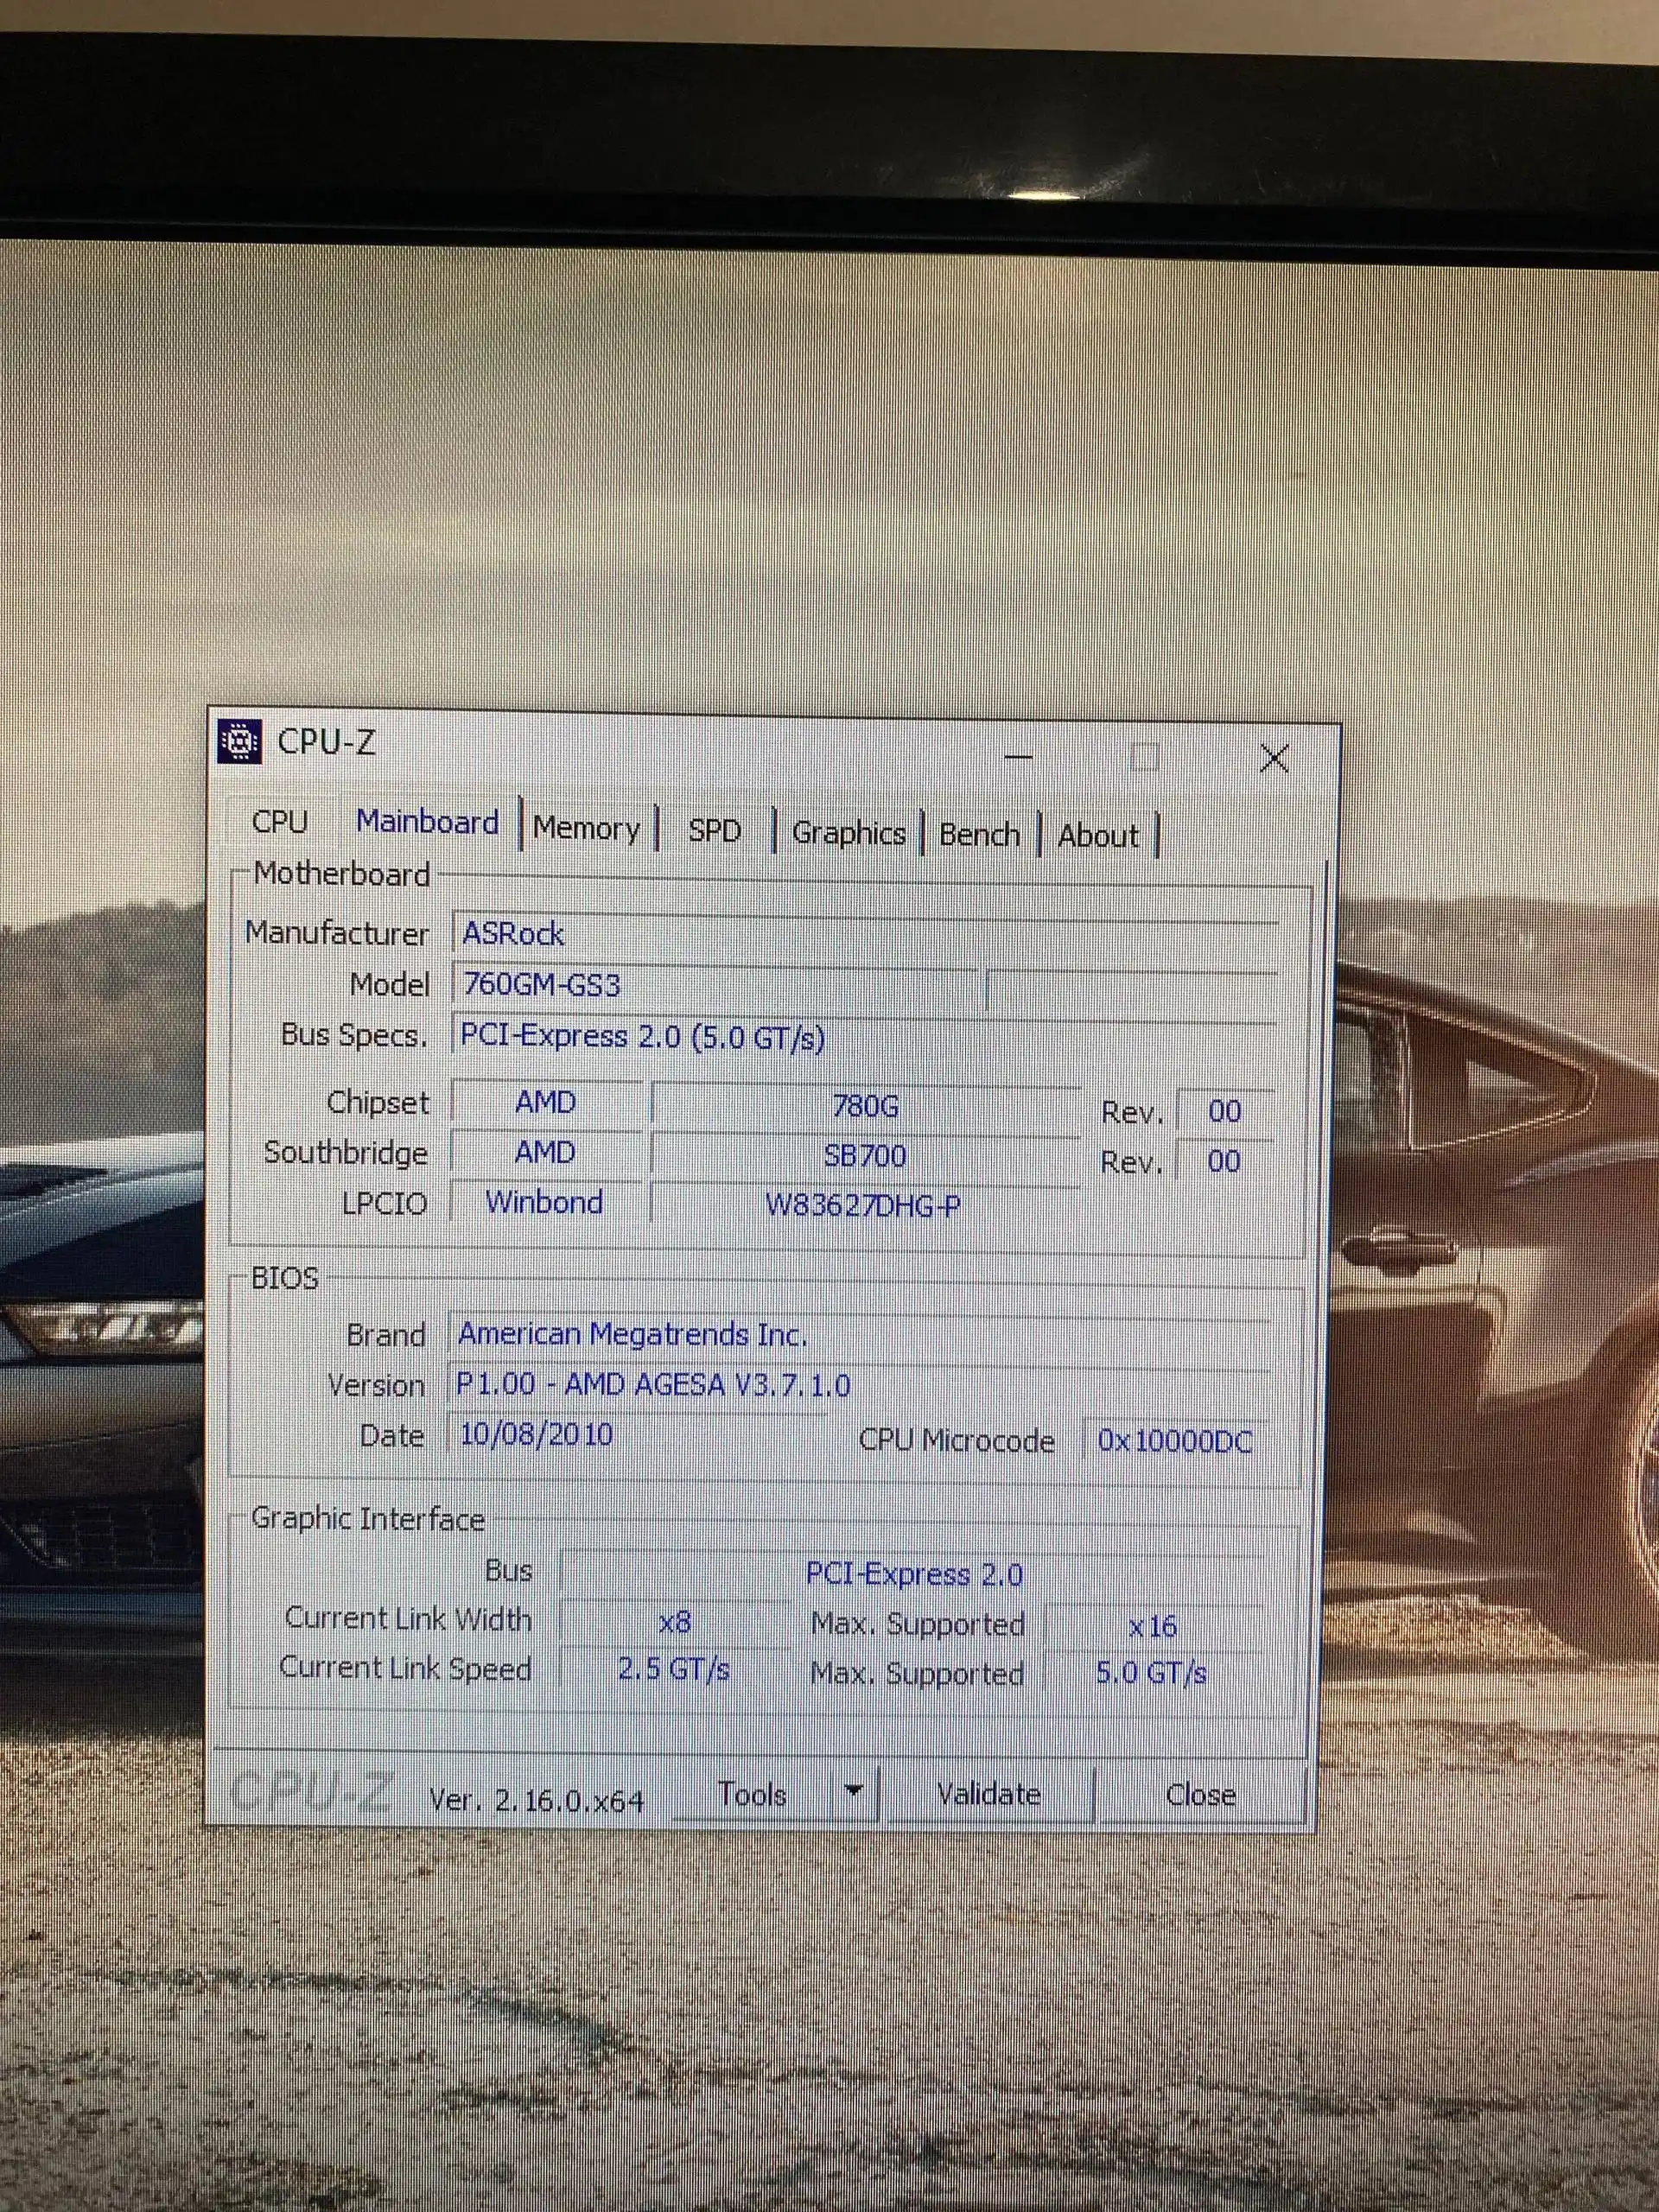The image size is (1659, 2212).
Task: Switch to the Graphics tab
Action: pos(848,833)
